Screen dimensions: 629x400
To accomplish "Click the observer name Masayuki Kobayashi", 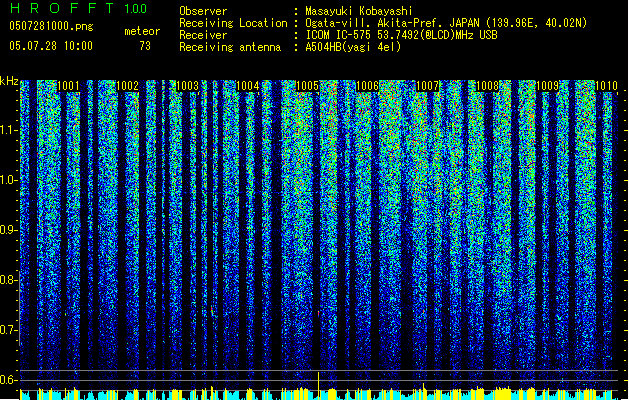I will [359, 11].
